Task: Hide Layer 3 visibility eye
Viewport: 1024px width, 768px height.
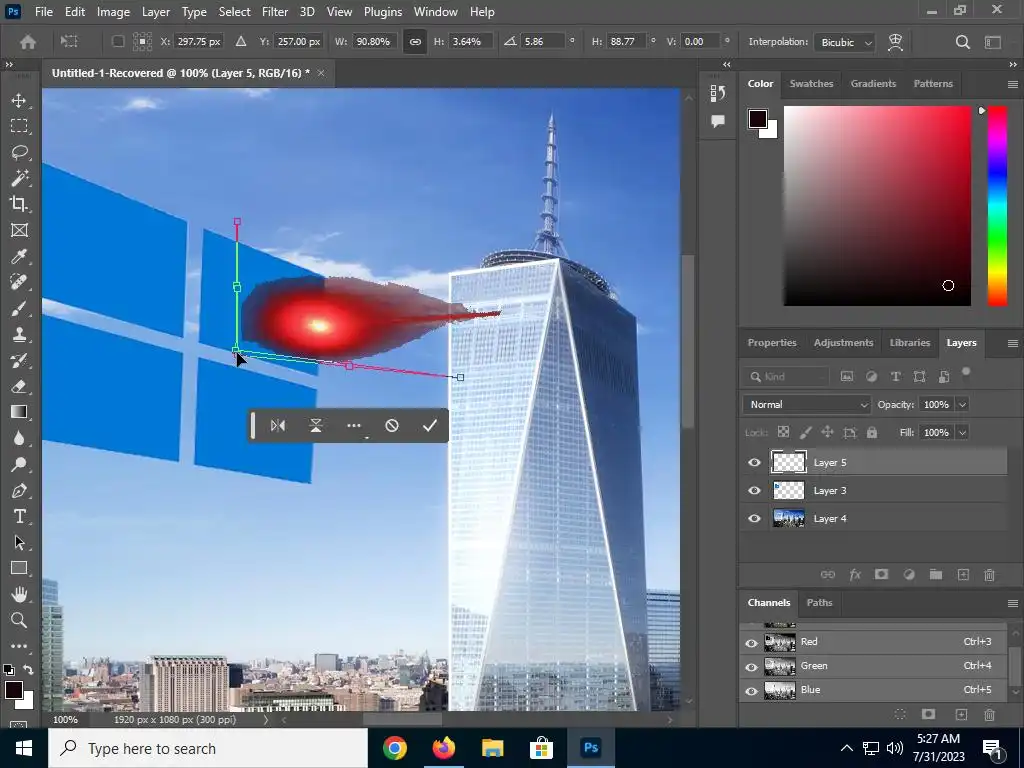Action: point(754,490)
